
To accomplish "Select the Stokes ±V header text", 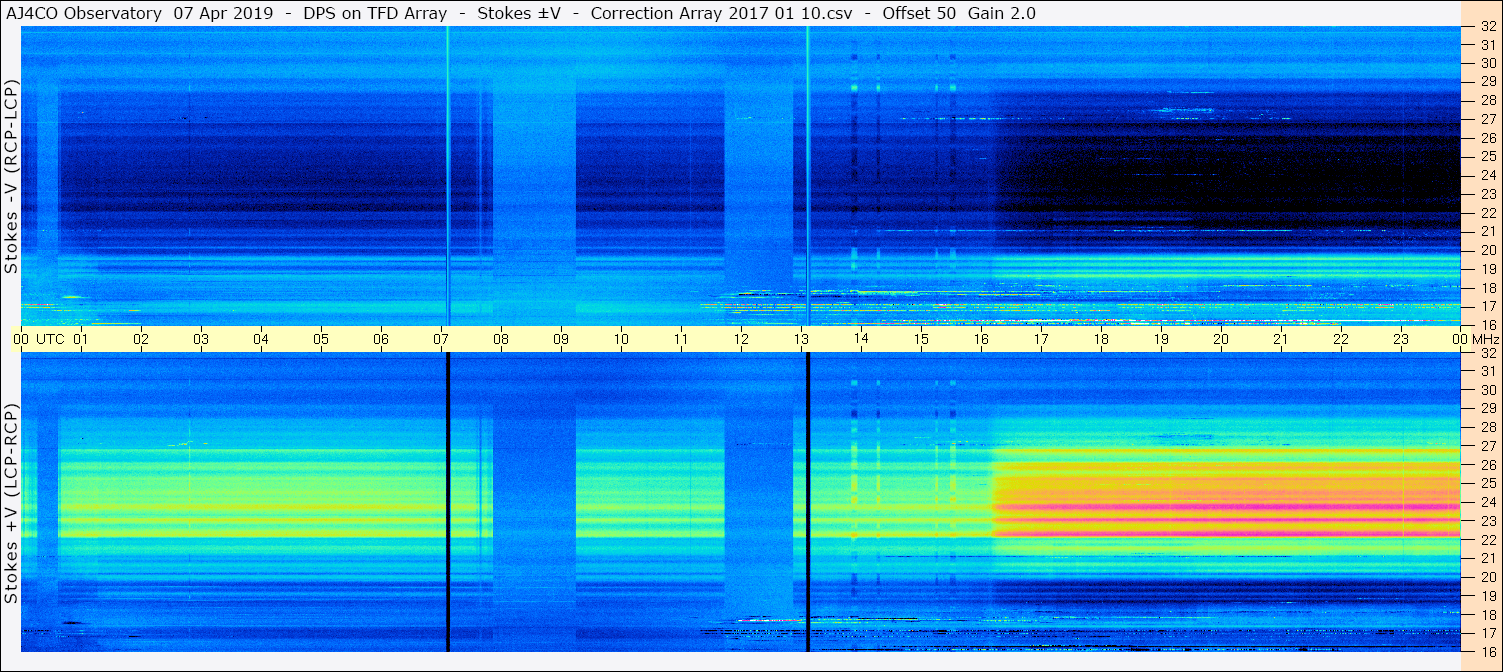I will [x=518, y=14].
